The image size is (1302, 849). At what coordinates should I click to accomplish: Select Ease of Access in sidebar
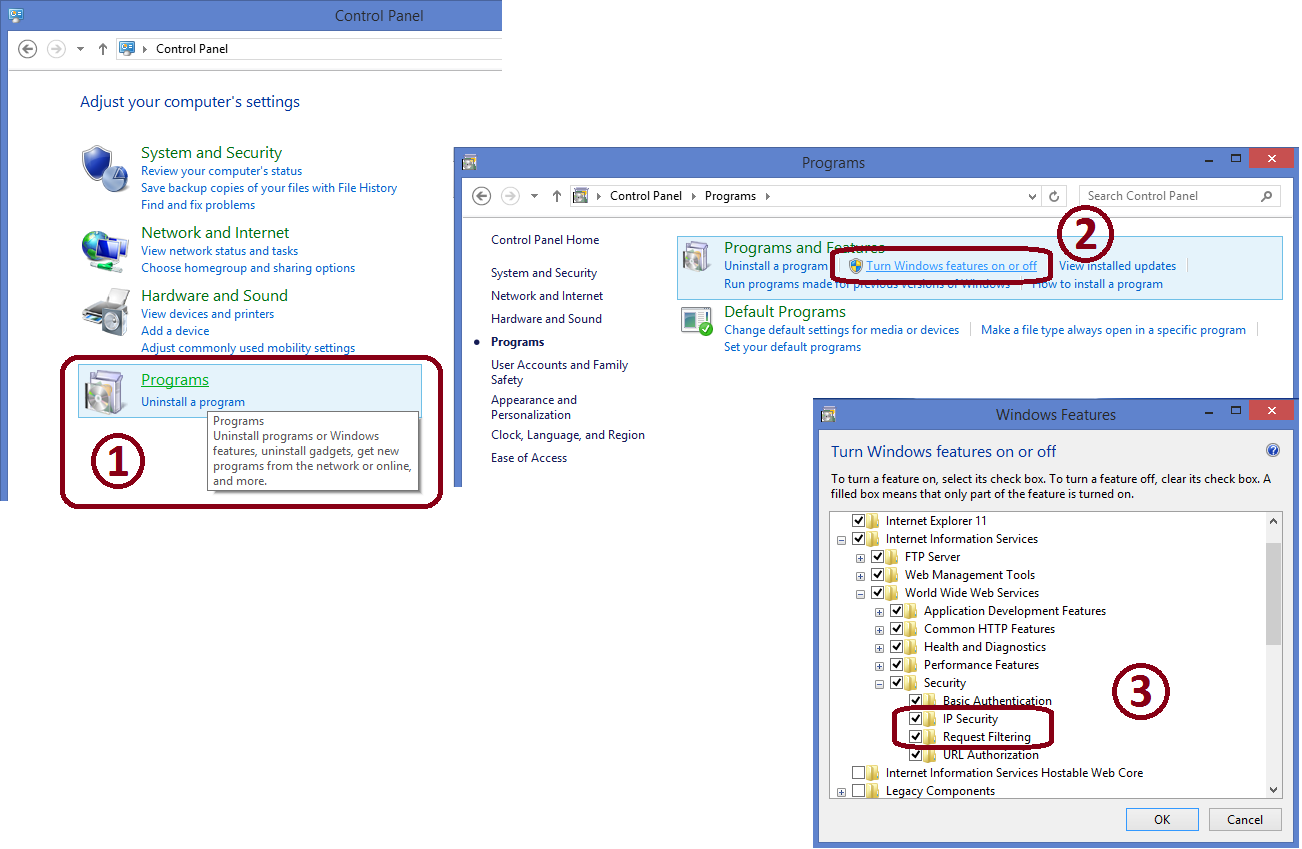(x=529, y=458)
